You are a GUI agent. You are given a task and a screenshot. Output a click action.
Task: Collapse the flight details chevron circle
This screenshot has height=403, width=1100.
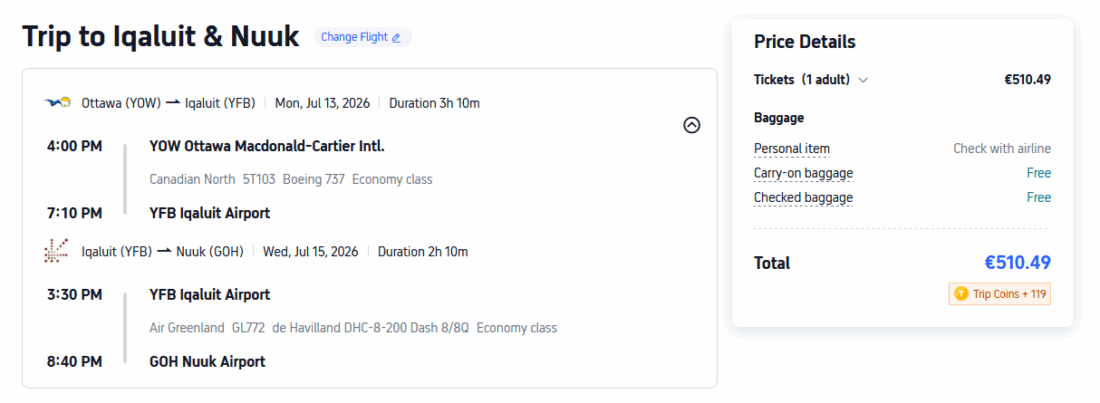691,125
